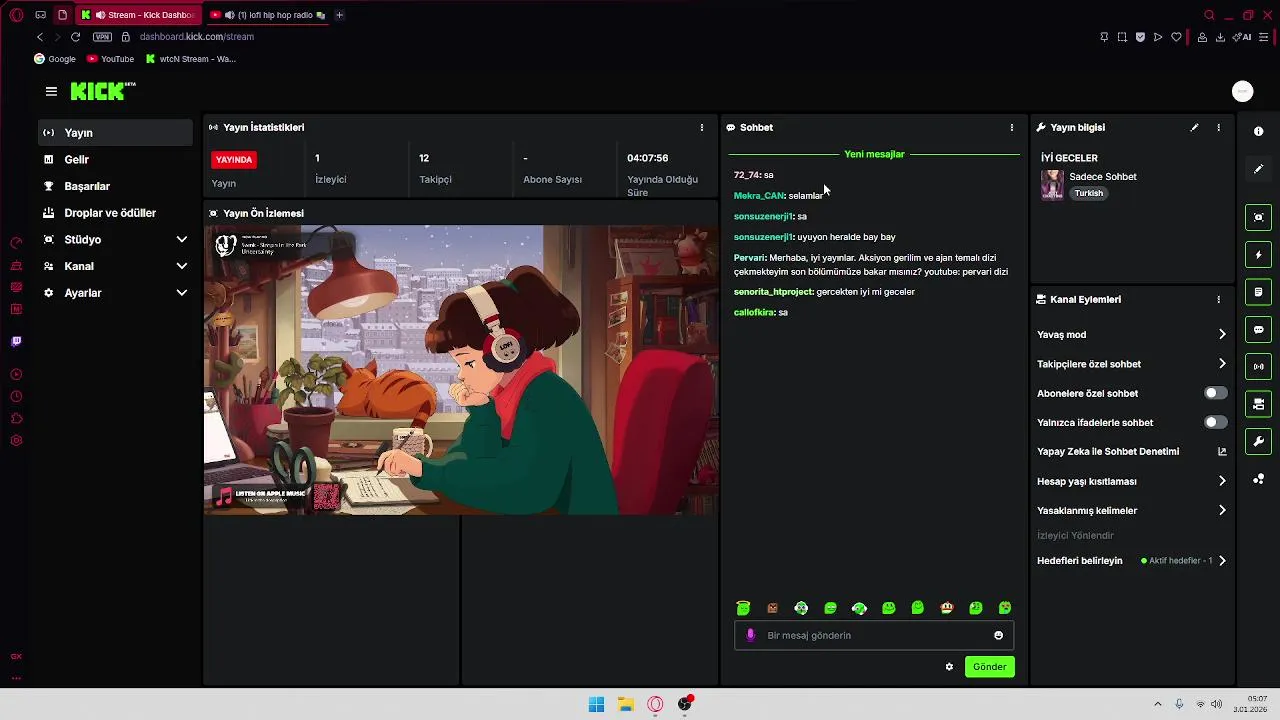Insert the brown angry emote
The height and width of the screenshot is (720, 1280).
(772, 608)
